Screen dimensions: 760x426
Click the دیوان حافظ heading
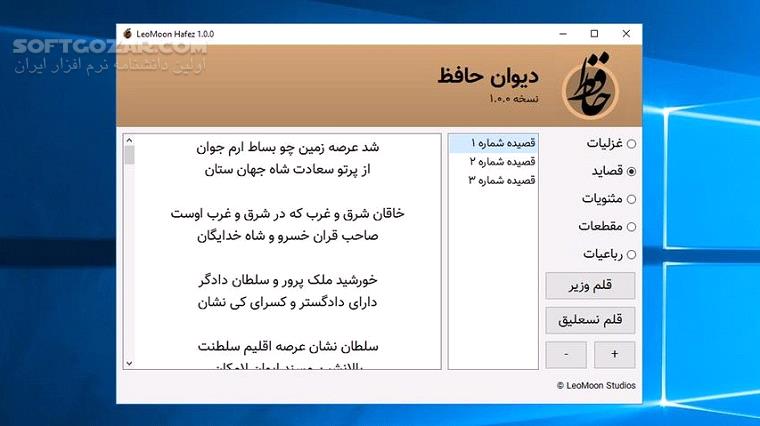488,77
